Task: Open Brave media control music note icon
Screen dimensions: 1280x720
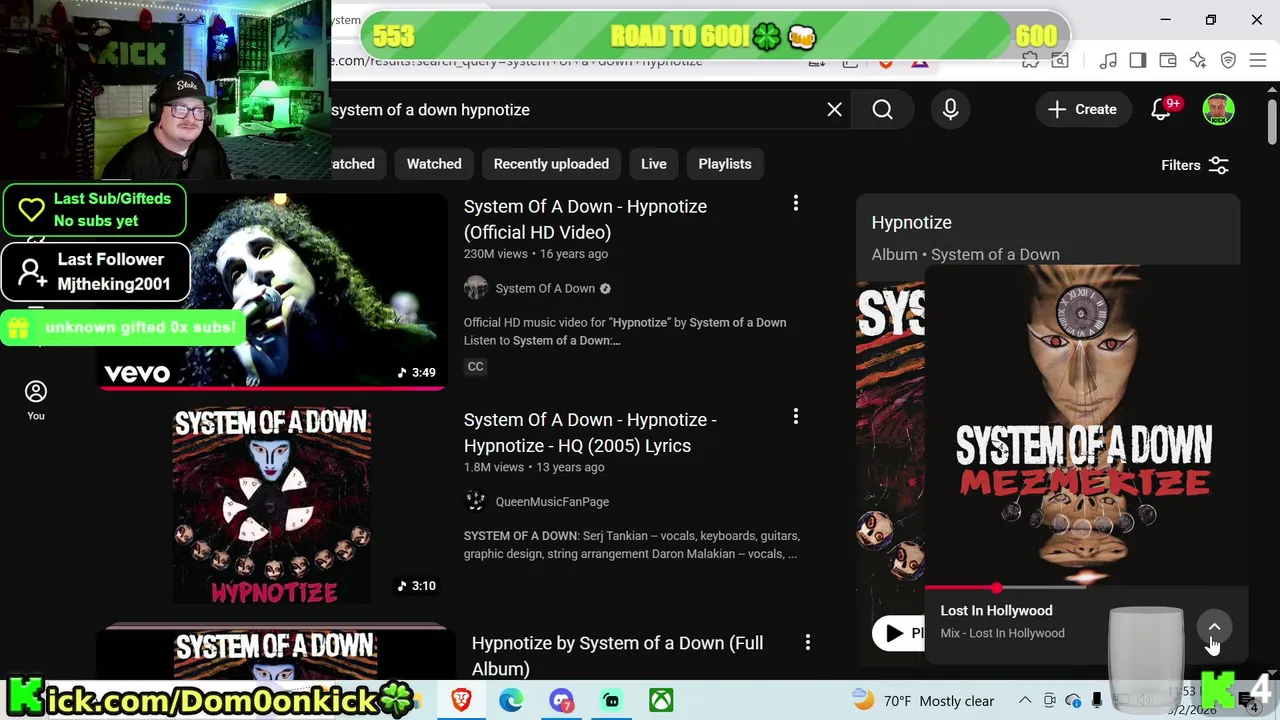Action: point(1107,61)
